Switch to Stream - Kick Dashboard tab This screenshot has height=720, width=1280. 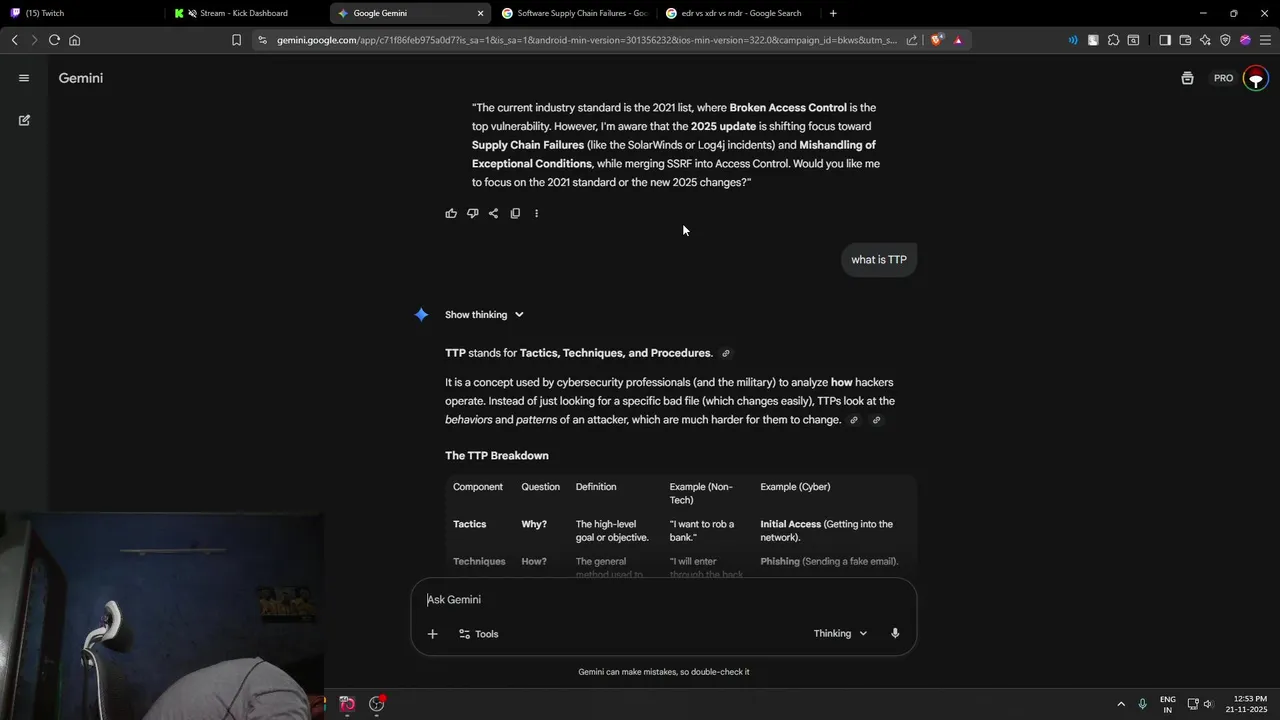pyautogui.click(x=244, y=13)
